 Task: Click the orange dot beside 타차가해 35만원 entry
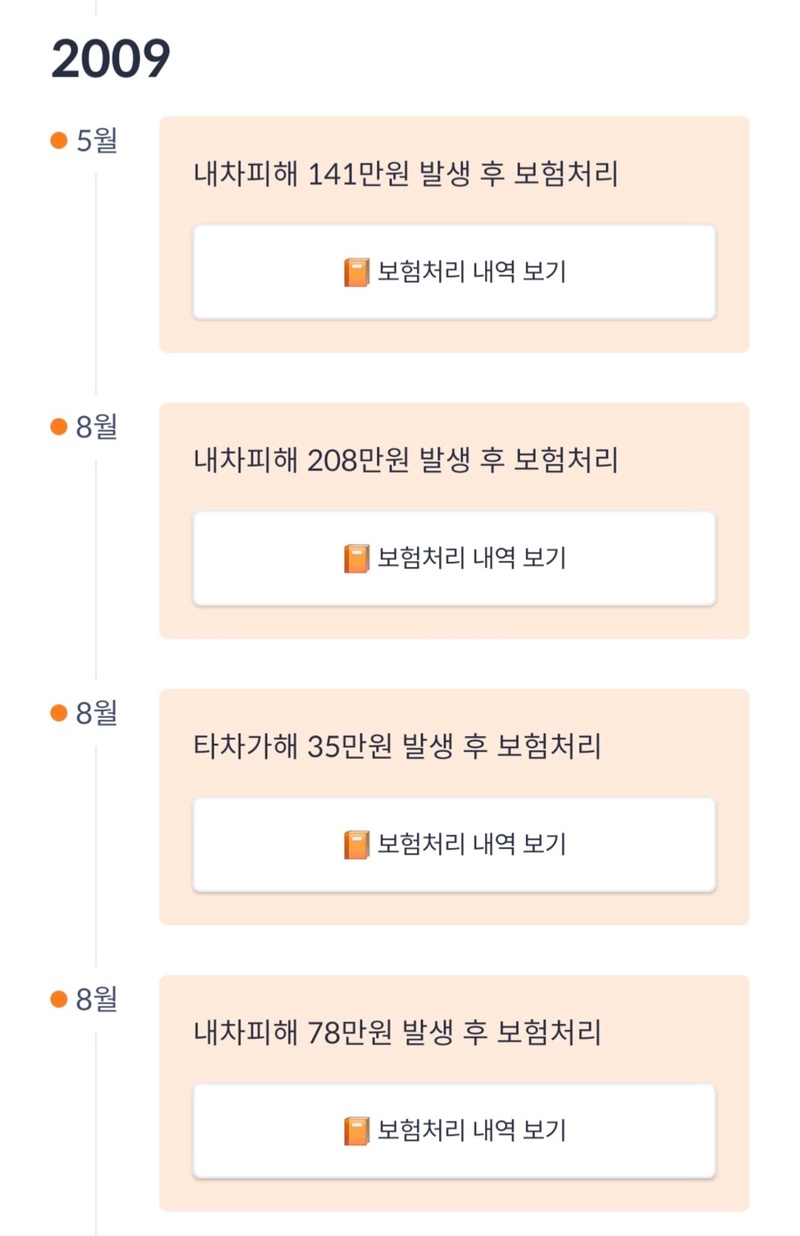58,713
